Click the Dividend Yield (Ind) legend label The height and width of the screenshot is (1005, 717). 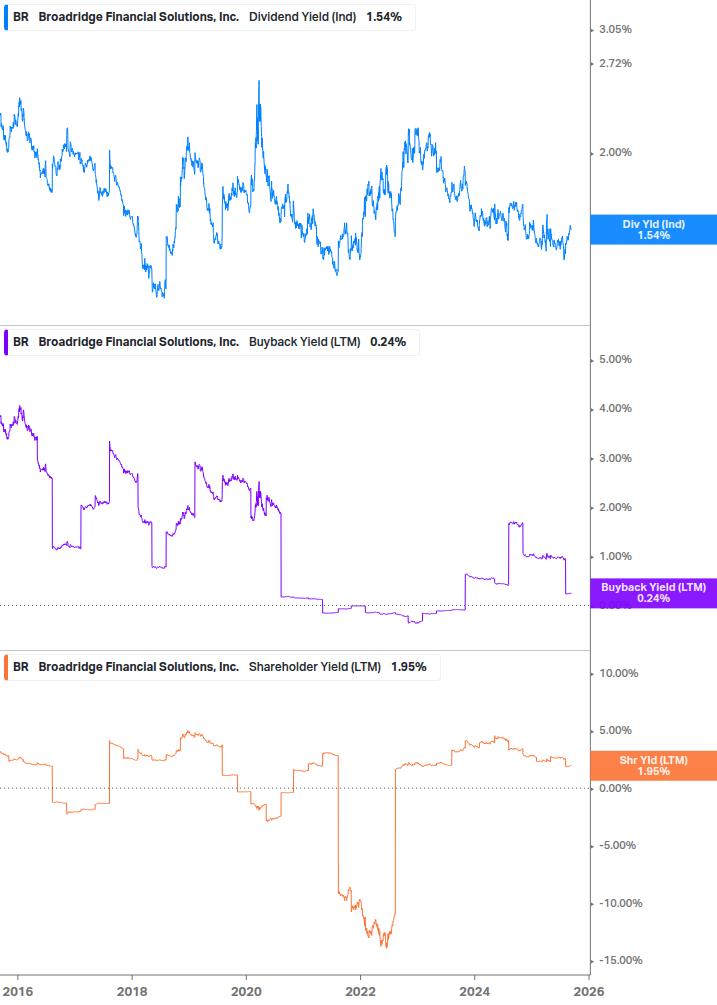pos(302,17)
